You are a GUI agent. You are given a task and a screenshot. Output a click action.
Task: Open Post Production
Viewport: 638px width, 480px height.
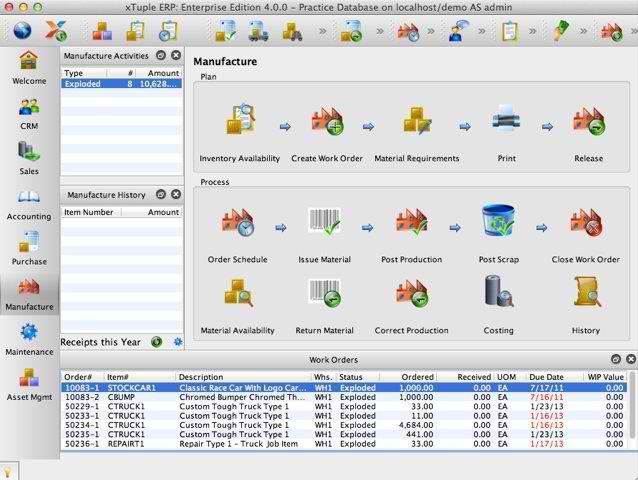(x=412, y=223)
